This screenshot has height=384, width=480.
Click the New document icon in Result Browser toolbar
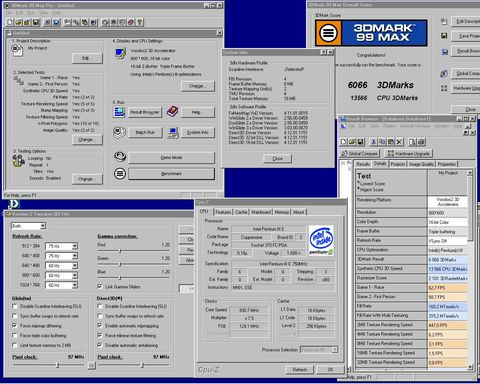coord(343,142)
